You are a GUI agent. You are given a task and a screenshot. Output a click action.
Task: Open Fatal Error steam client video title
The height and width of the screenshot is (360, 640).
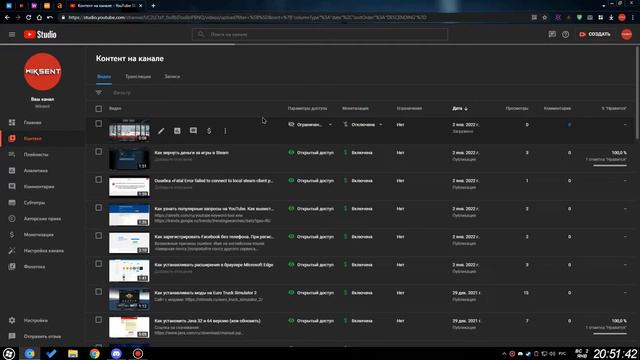214,180
